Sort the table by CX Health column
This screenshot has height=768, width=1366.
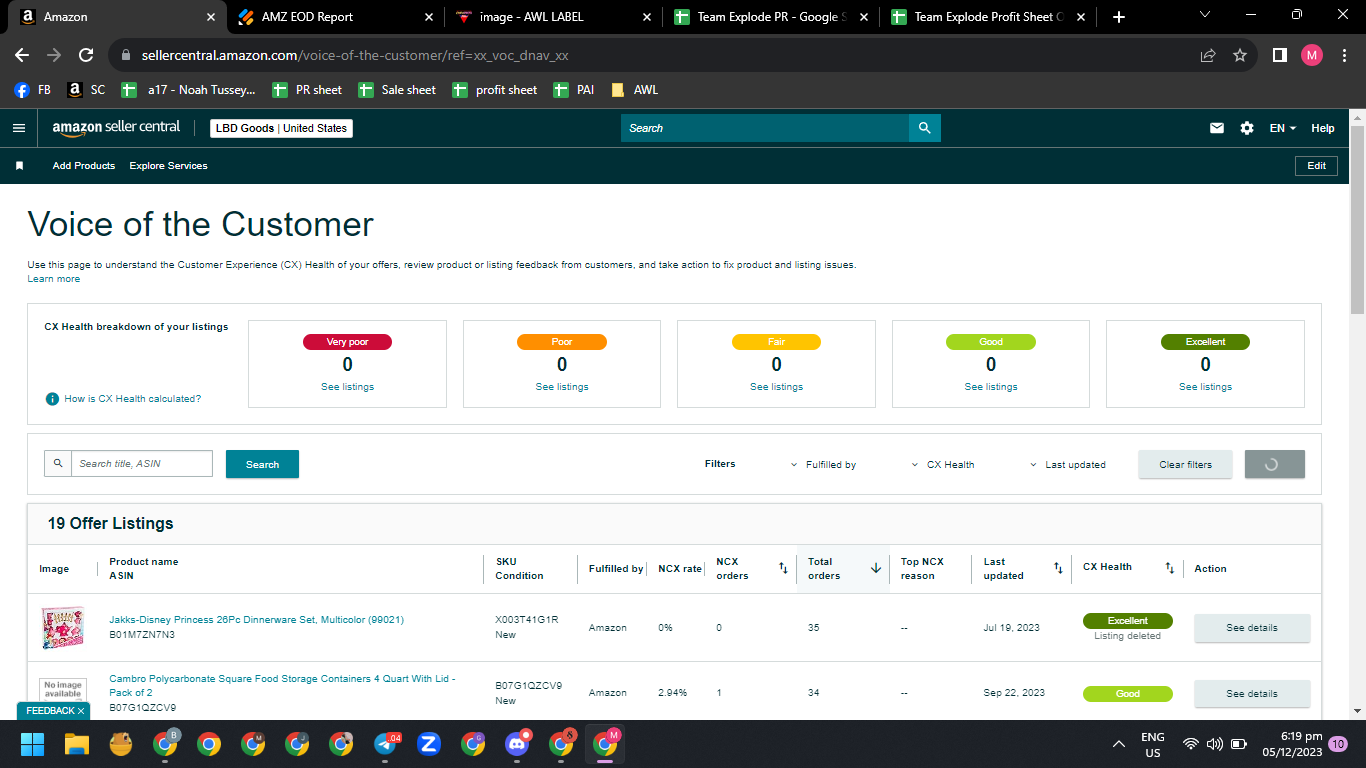pos(1169,568)
